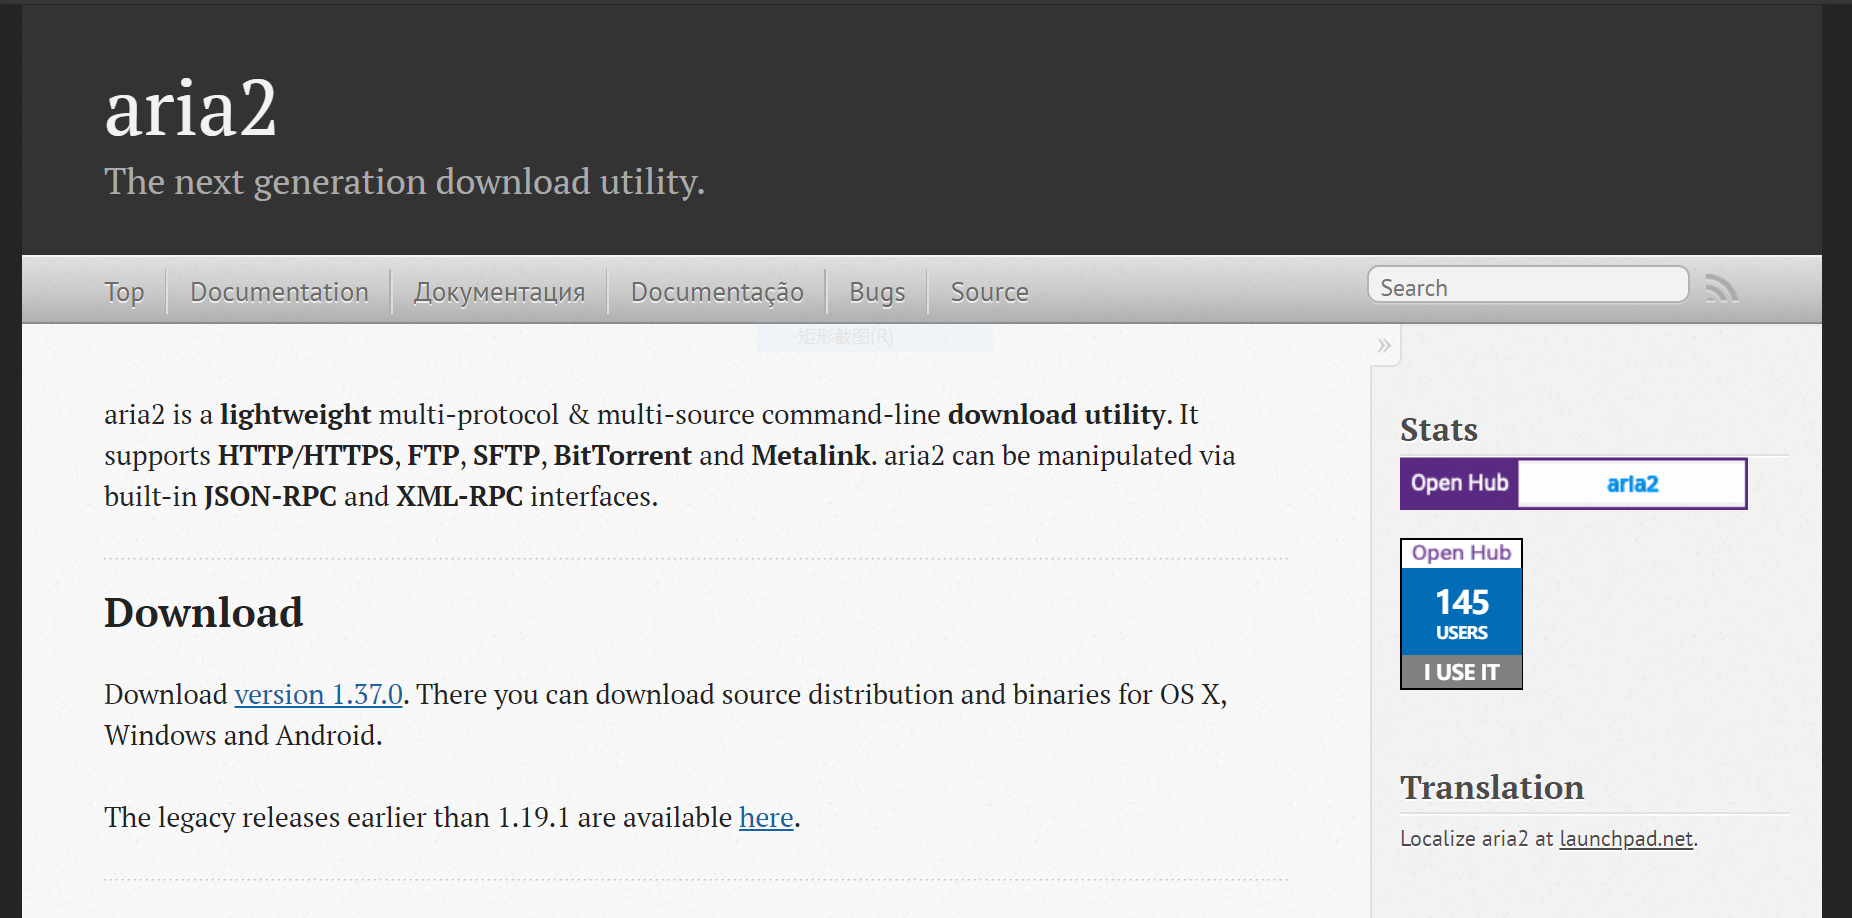1852x918 pixels.
Task: Open the Russian Документация page
Action: point(499,292)
